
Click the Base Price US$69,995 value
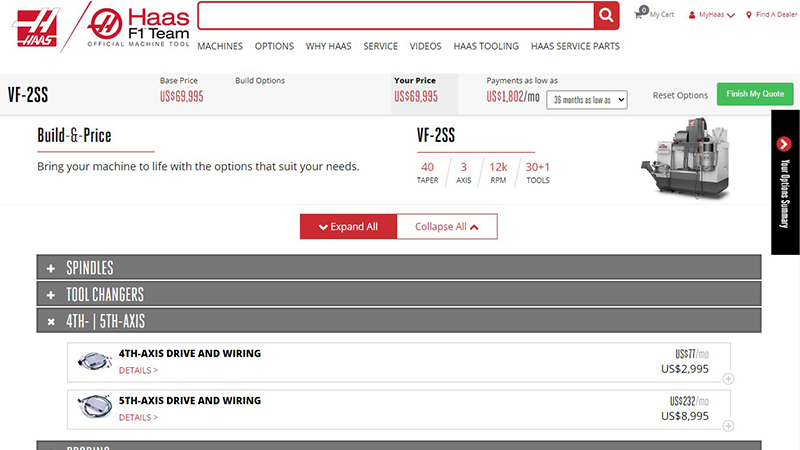[x=182, y=96]
